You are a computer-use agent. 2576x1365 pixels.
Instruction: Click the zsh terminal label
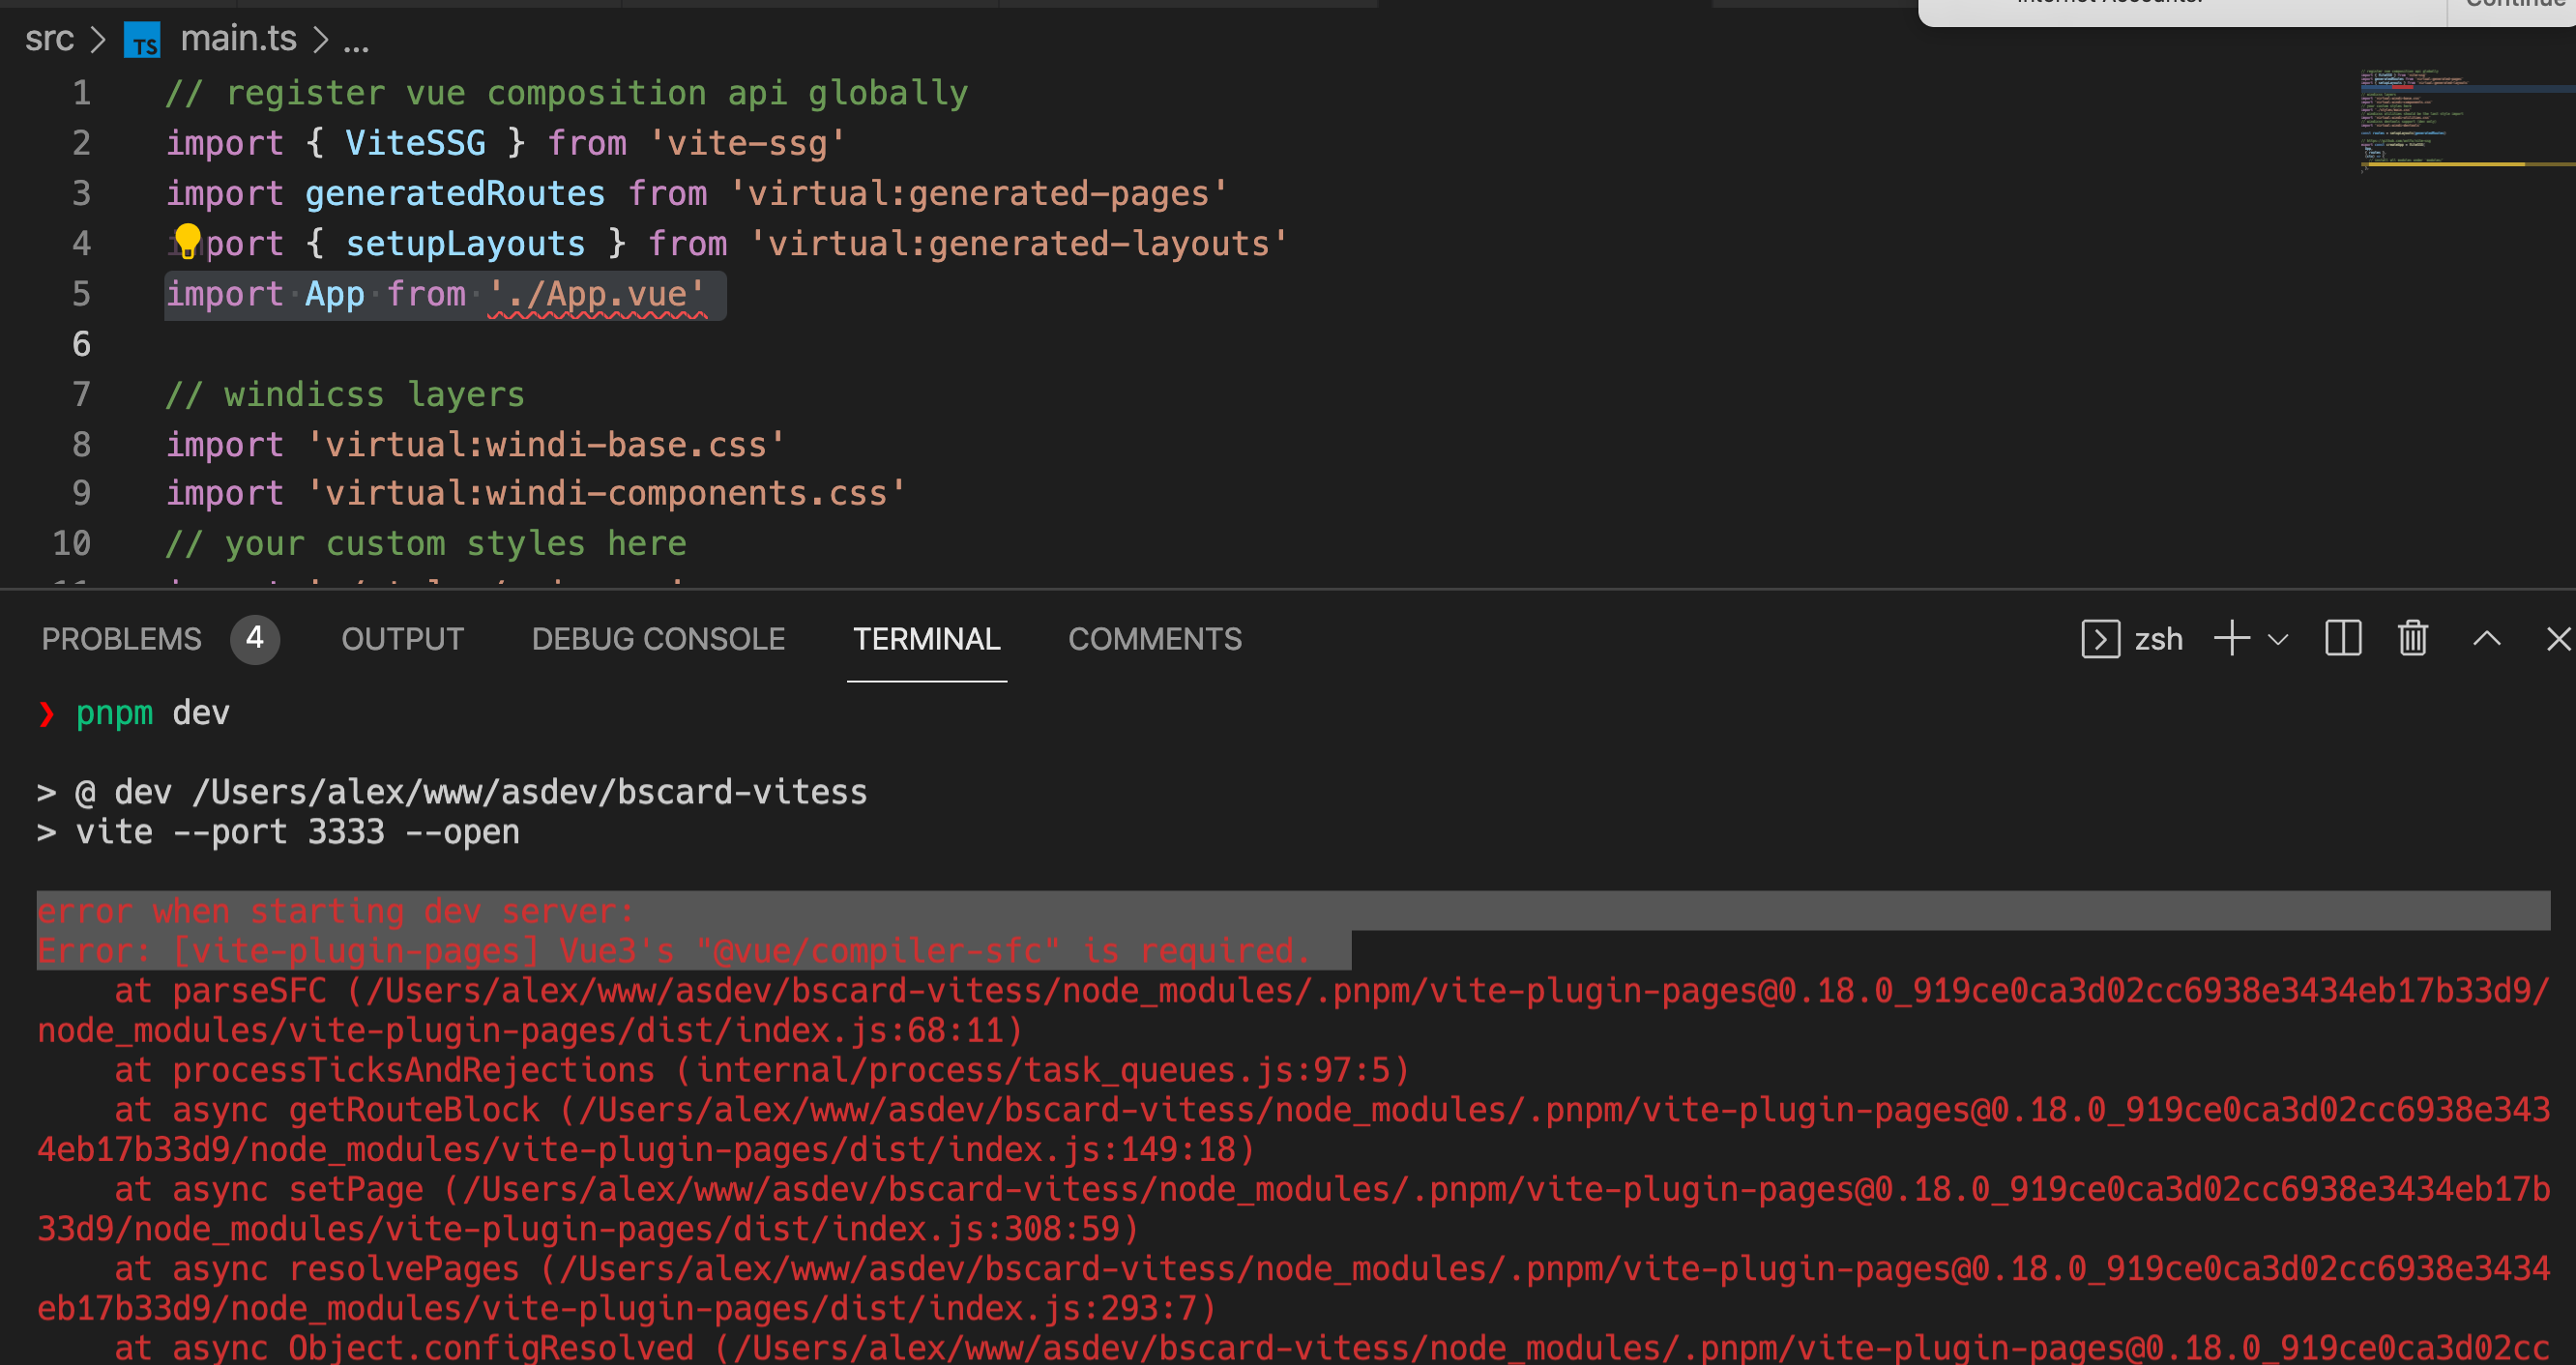click(2158, 639)
